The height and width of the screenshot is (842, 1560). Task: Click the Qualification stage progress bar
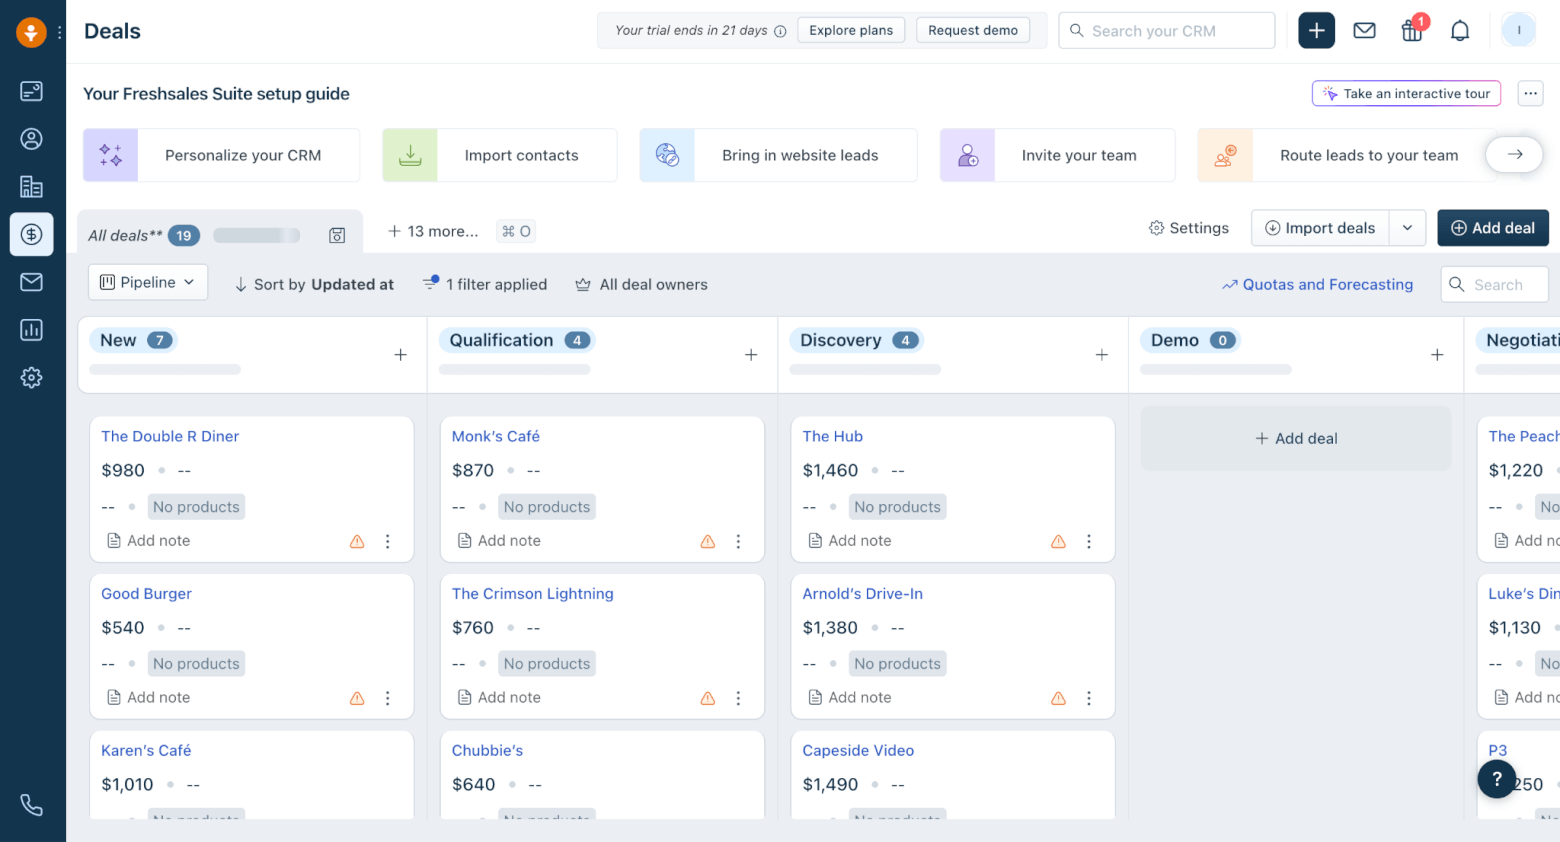pyautogui.click(x=515, y=370)
